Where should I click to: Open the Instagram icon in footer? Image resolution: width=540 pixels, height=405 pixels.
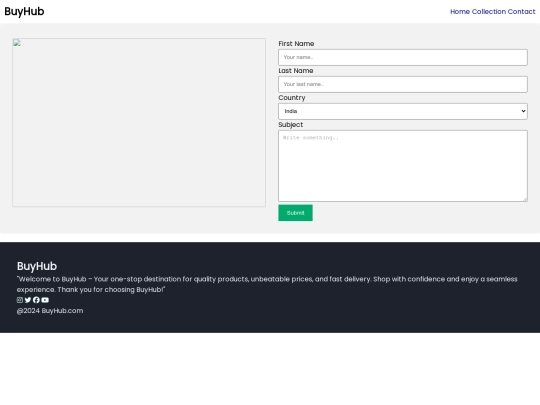point(20,300)
